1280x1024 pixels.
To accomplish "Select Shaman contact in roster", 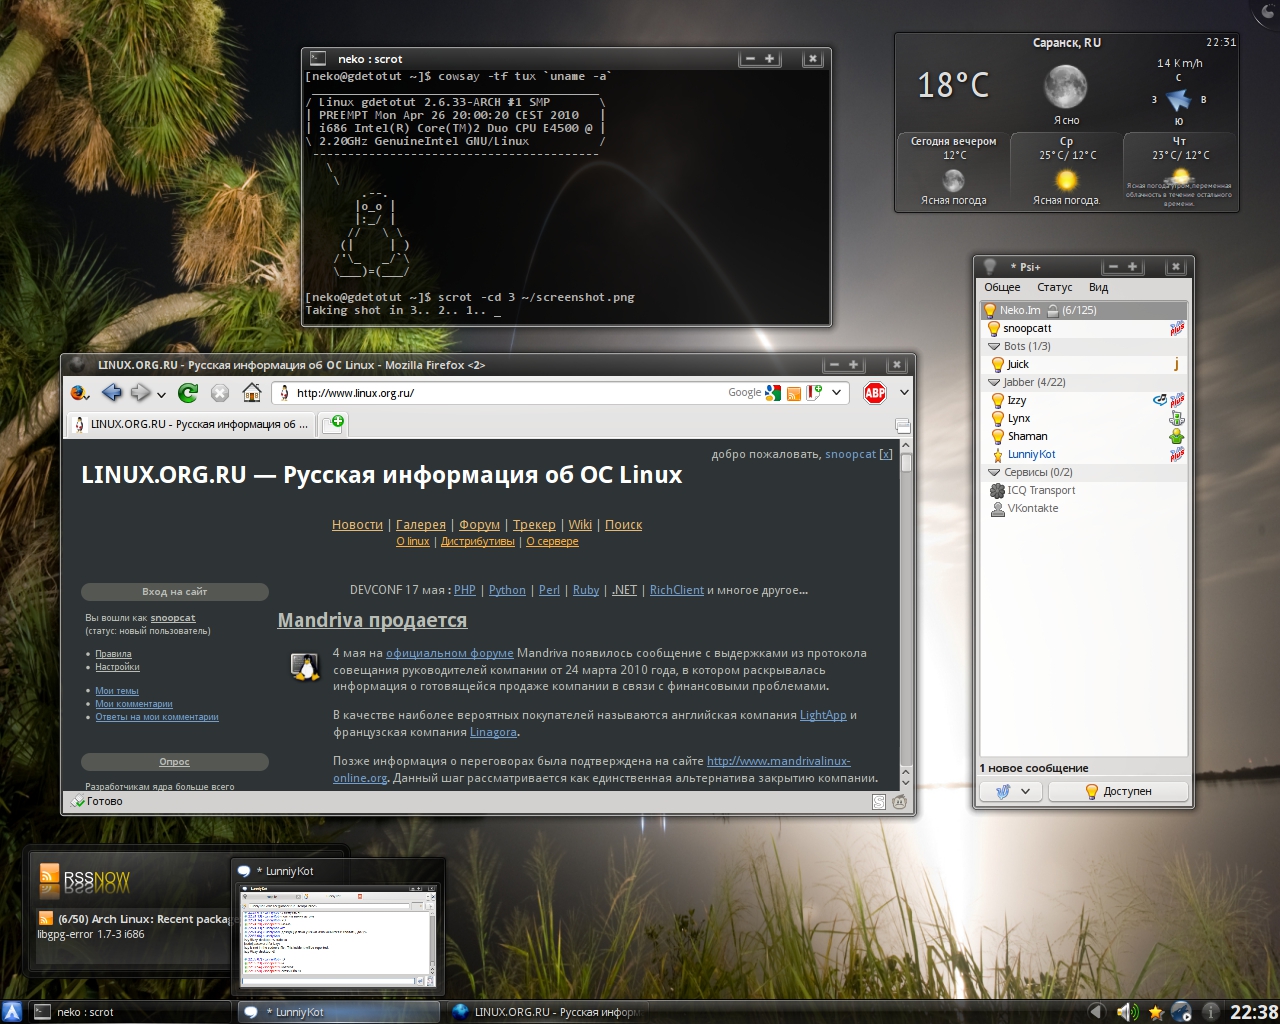I will pos(1084,436).
